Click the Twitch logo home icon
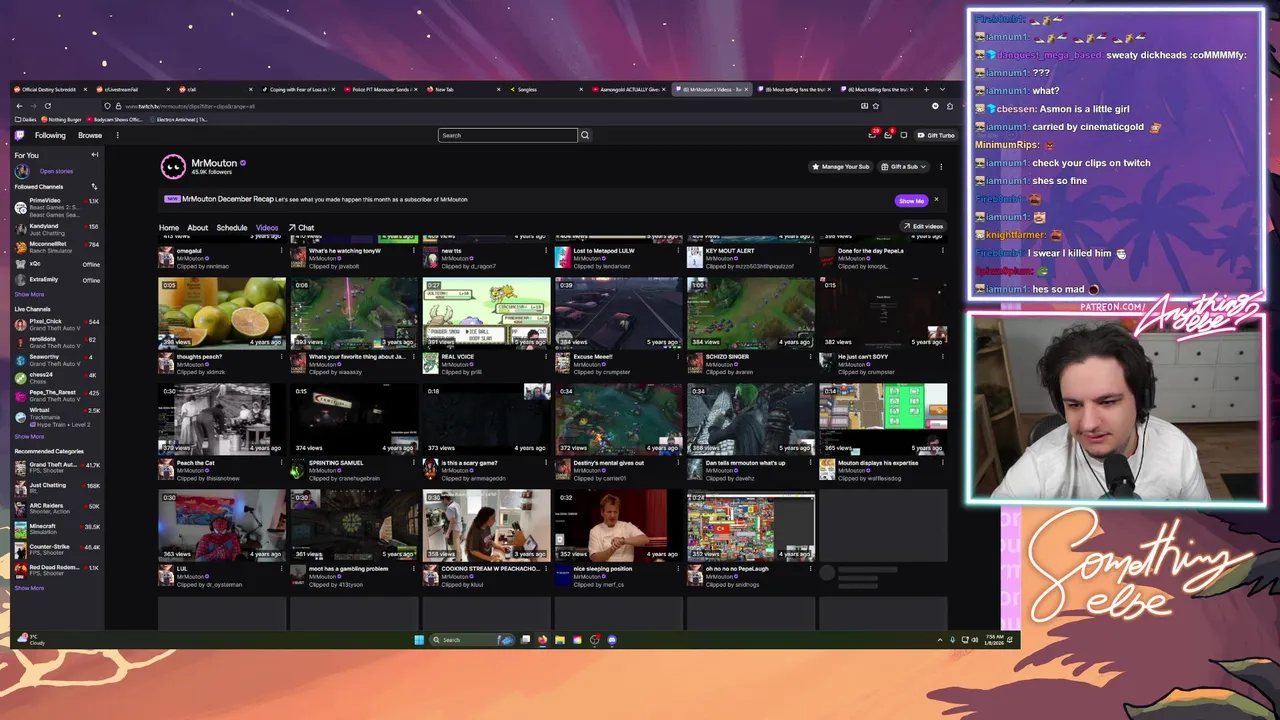Screen dimensions: 1280x720 click(20, 135)
